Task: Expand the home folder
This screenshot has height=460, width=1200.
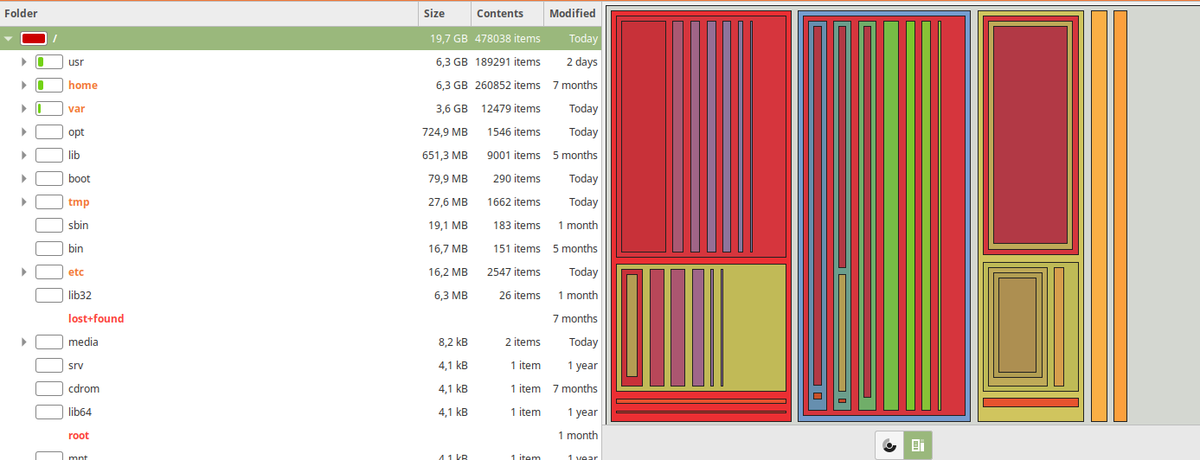Action: click(x=24, y=85)
